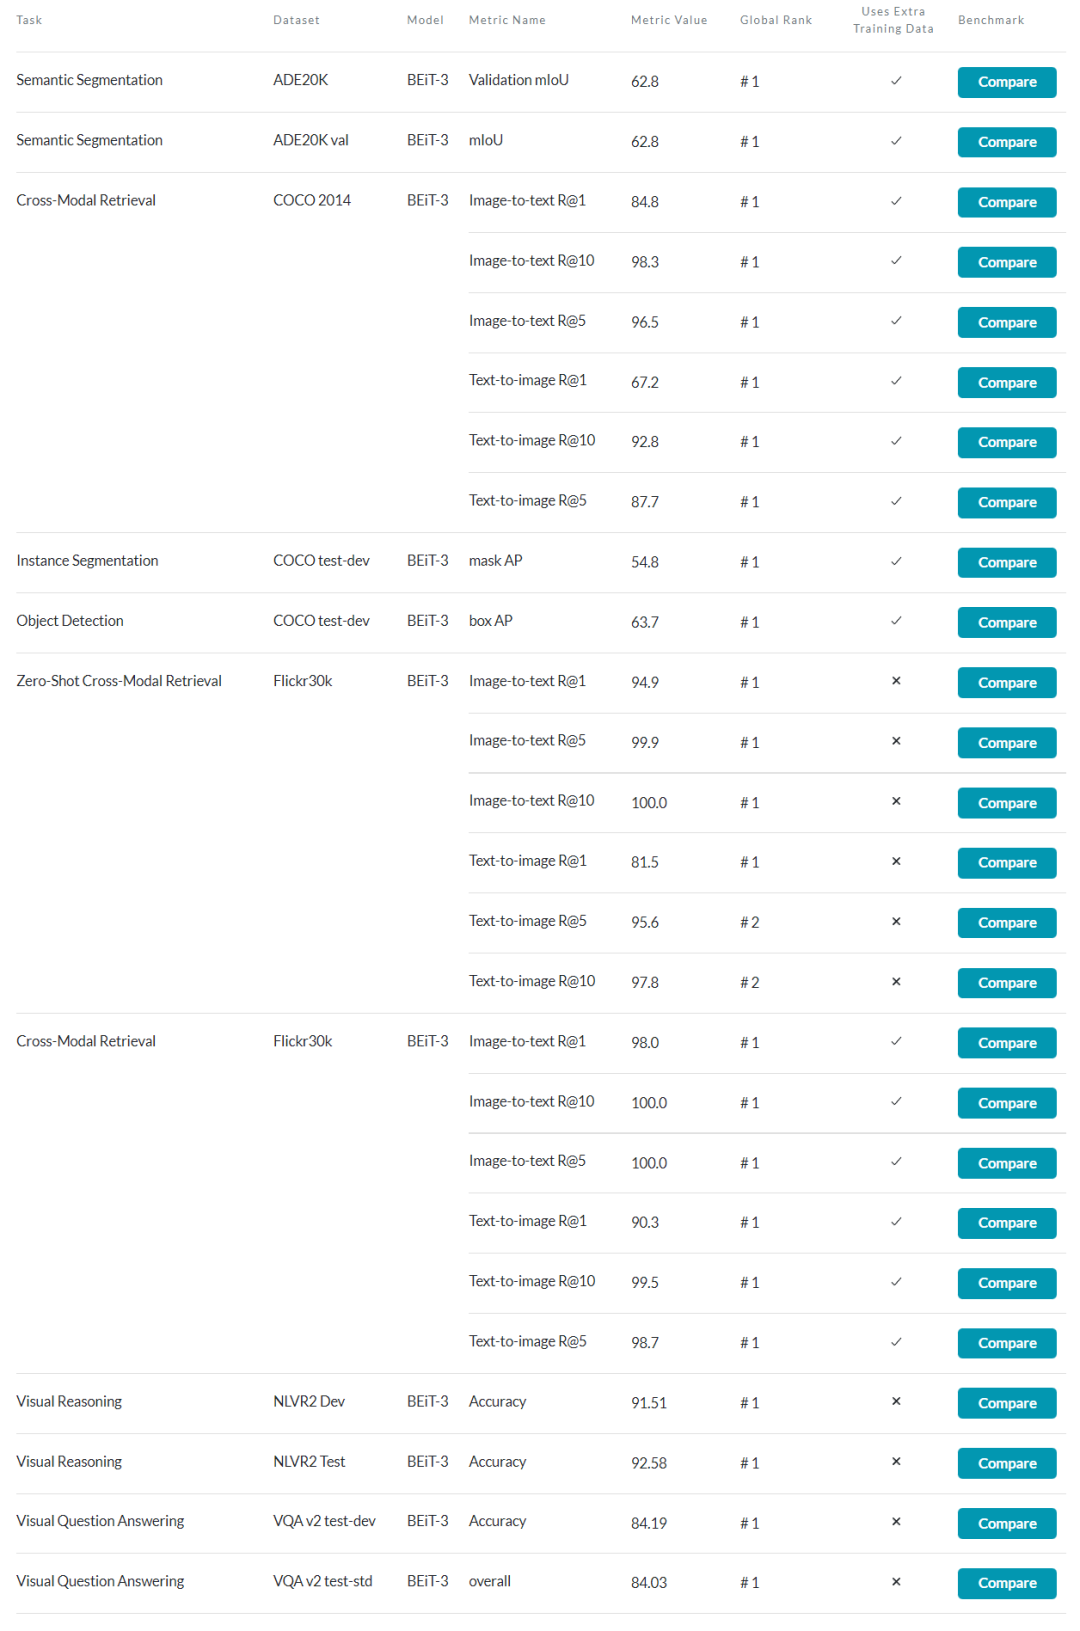Screen dimensions: 1080x1631
Task: Click the checkmark icon beside the 84.8 metric value
Action: coord(896,201)
